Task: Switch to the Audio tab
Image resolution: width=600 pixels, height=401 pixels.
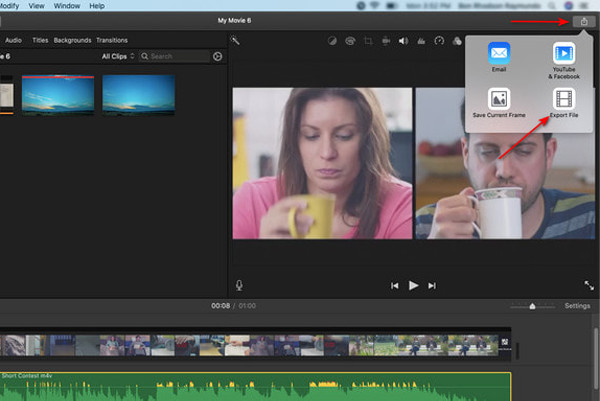Action: 13,40
